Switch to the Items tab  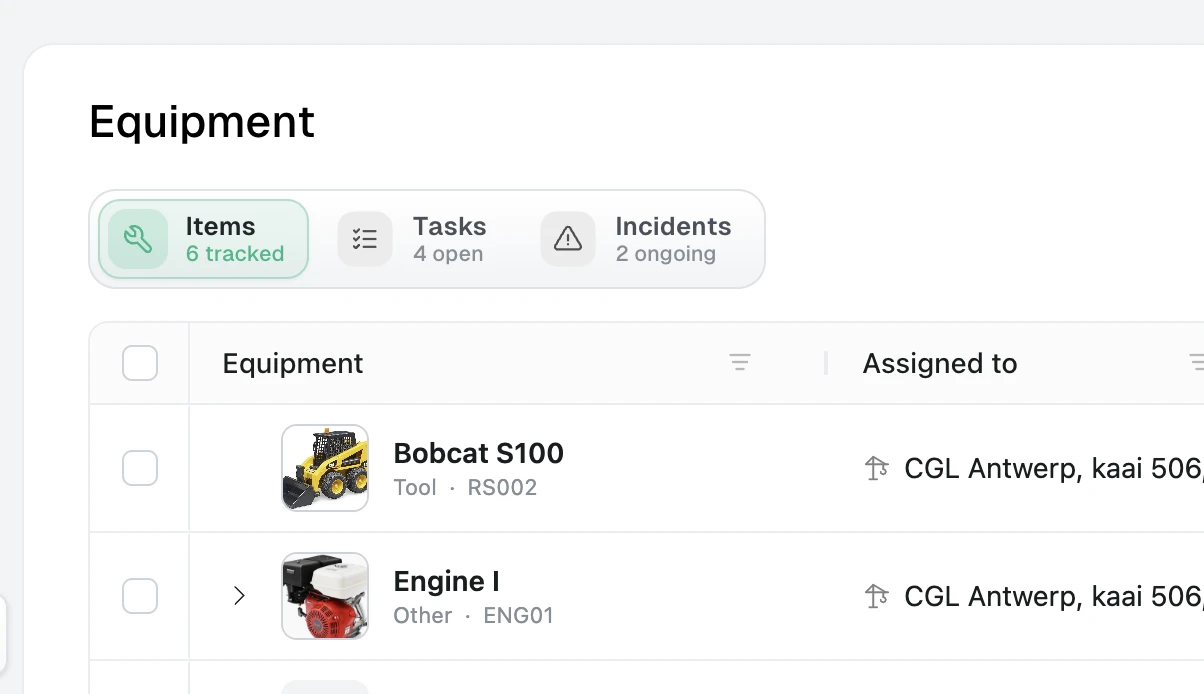(203, 239)
